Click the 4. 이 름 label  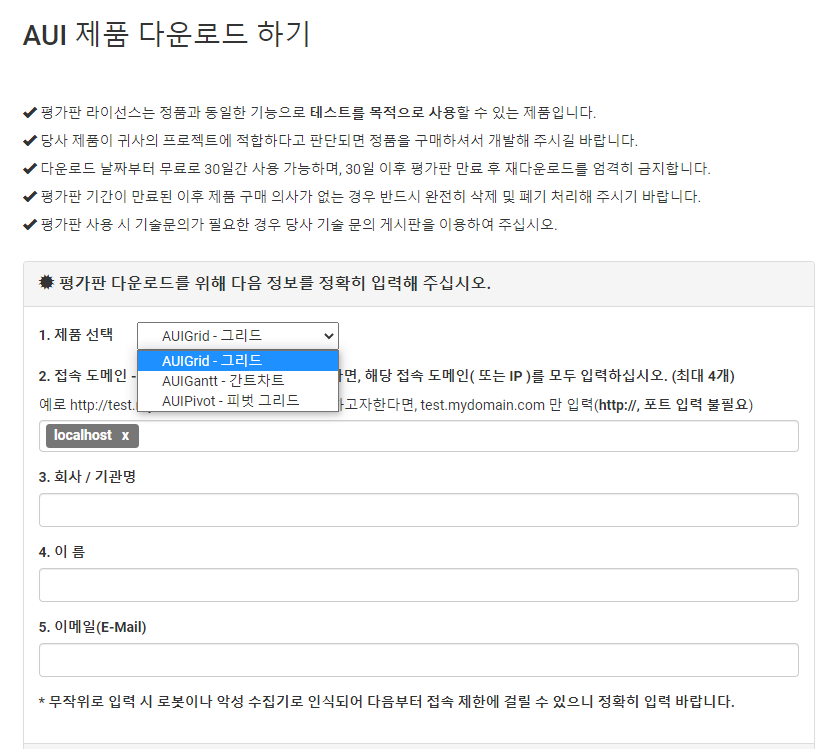62,551
